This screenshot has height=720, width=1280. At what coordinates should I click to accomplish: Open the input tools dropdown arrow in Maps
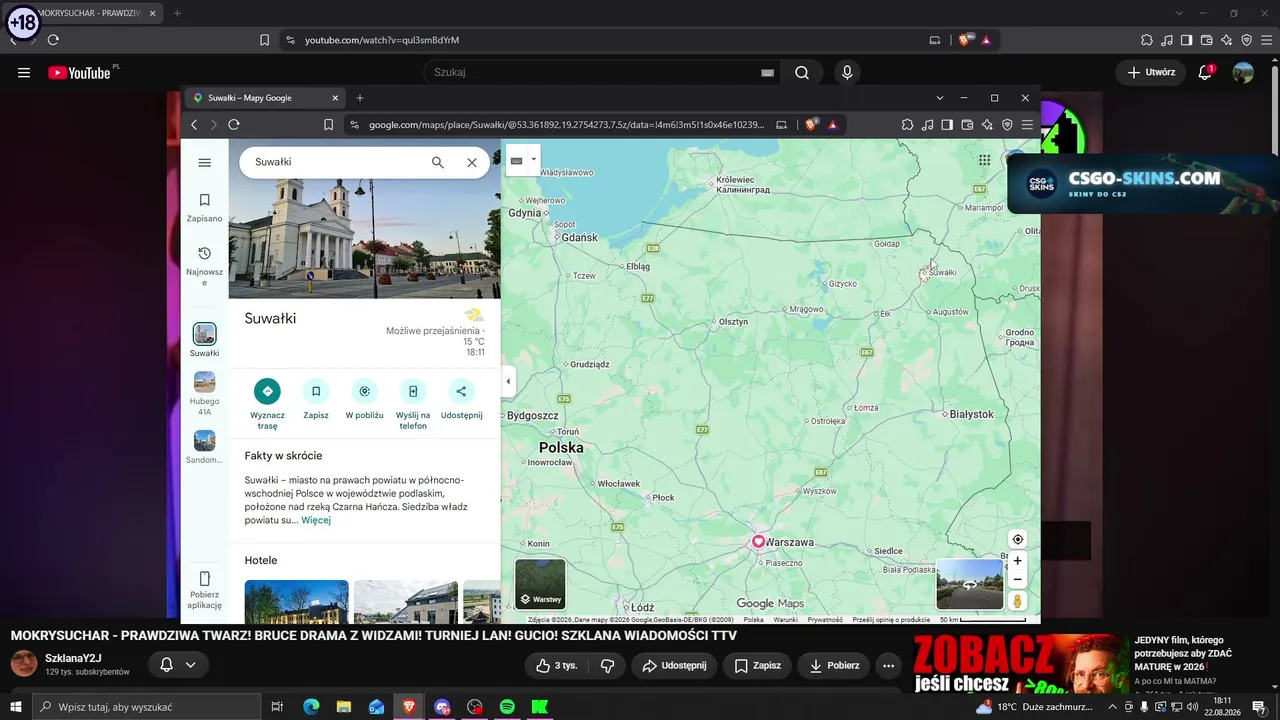tap(534, 159)
